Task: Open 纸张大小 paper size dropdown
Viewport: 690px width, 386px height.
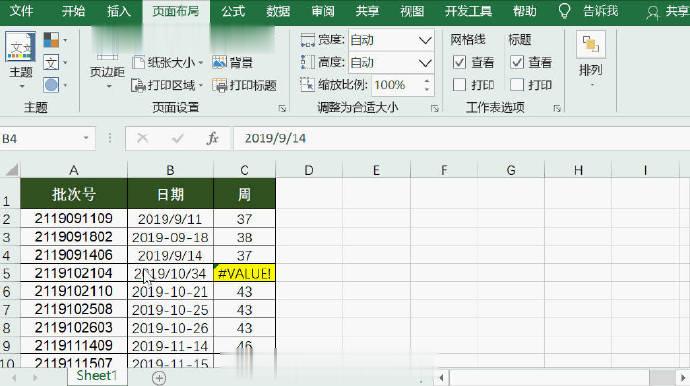Action: click(167, 62)
